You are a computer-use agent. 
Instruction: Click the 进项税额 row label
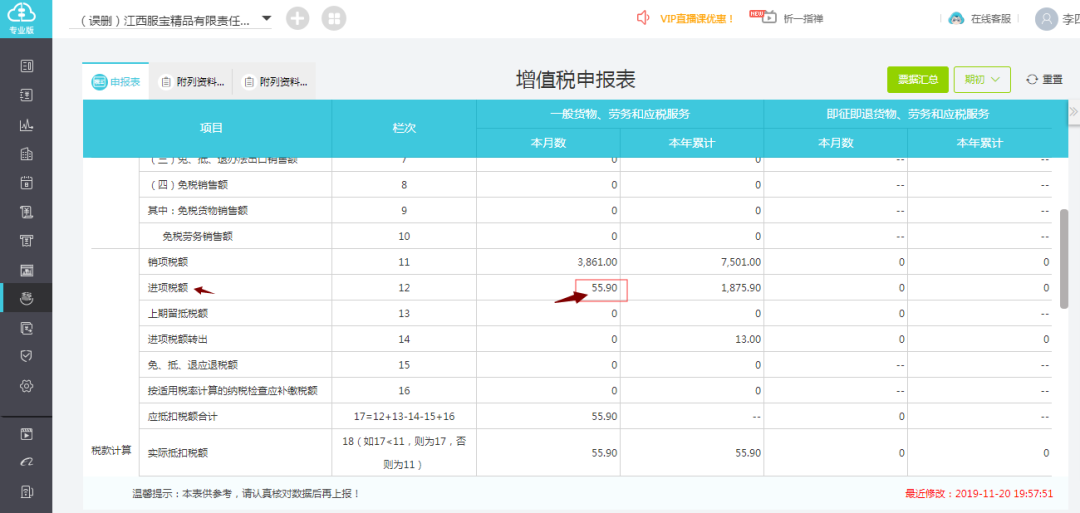coord(167,288)
